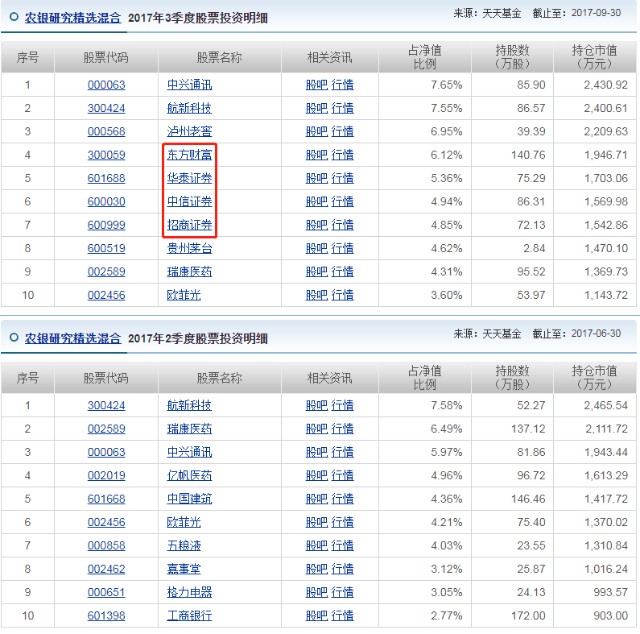Open 农银研究精选混合 link in Q2 header
Screen dimensions: 640x634
point(73,338)
